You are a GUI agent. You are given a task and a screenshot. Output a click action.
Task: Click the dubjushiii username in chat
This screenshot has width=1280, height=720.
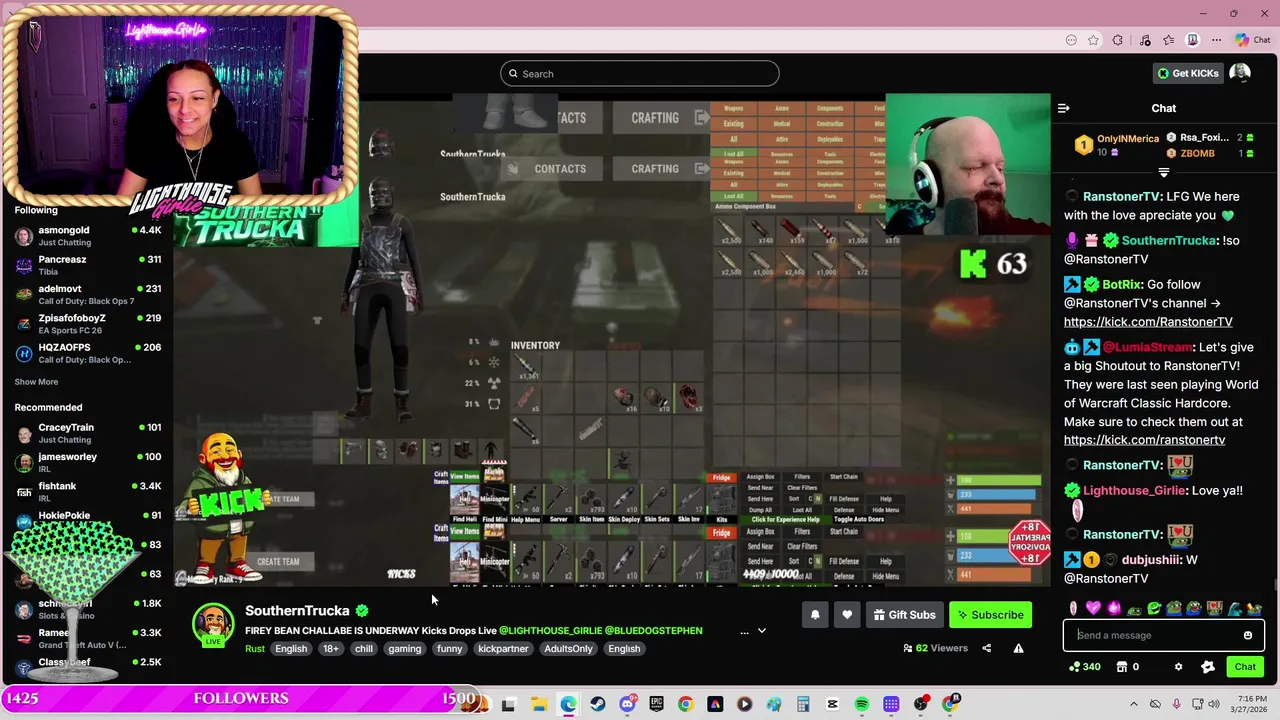pyautogui.click(x=1152, y=560)
